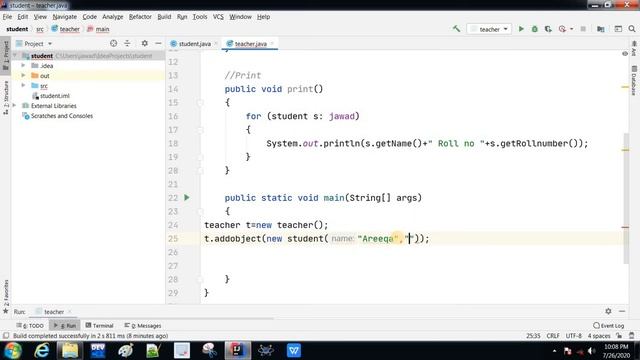The height and width of the screenshot is (360, 640).
Task: Open Run panel settings gear
Action: coord(608,311)
